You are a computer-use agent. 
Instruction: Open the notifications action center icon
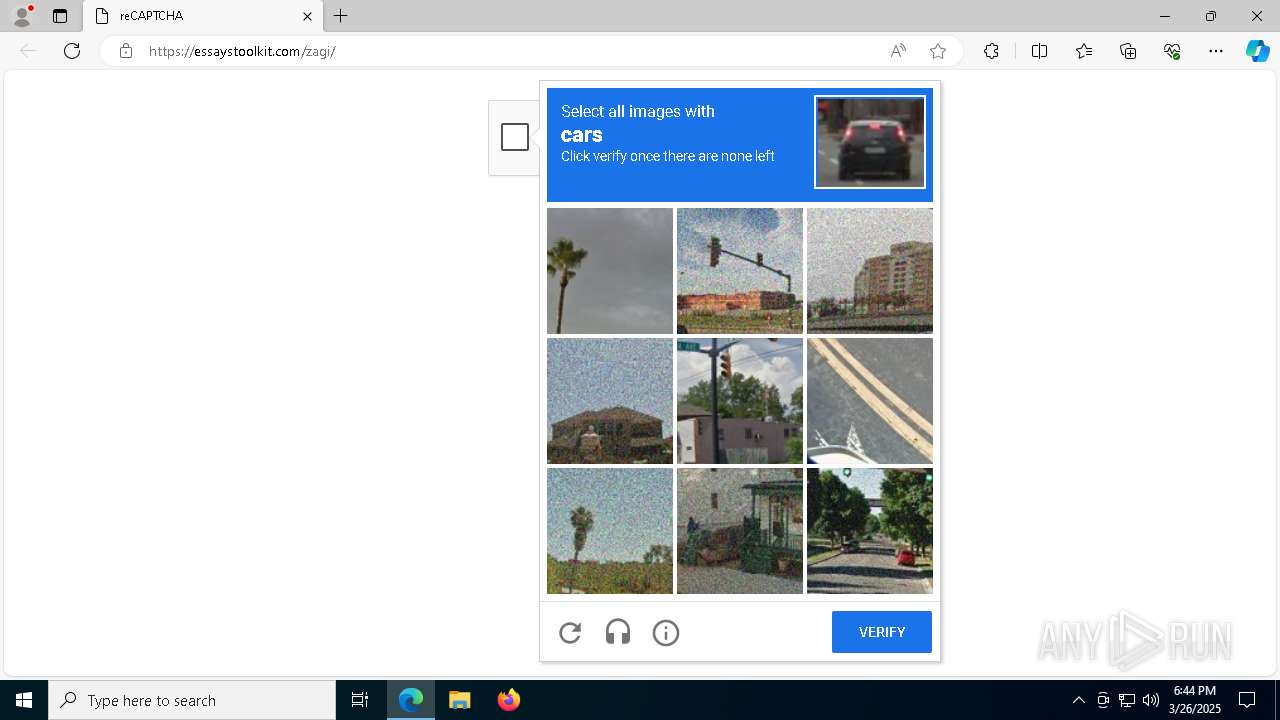(1247, 700)
